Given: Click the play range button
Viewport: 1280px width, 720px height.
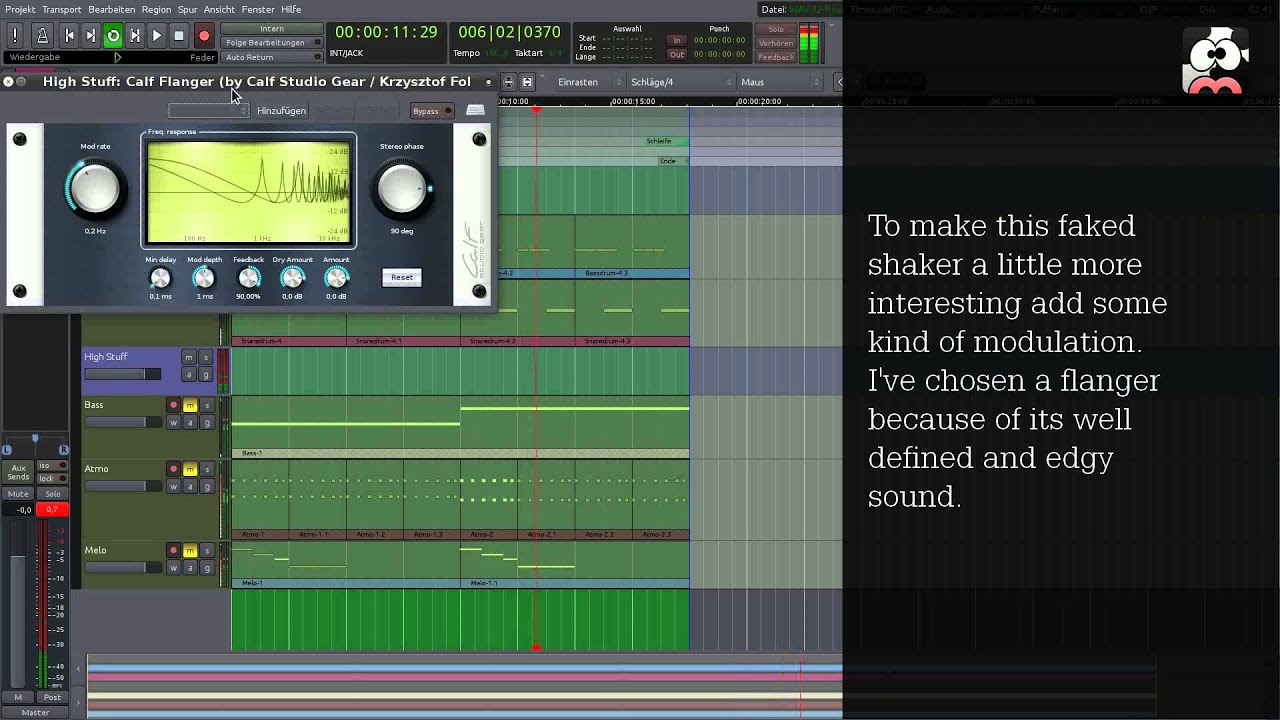Looking at the screenshot, I should point(135,36).
